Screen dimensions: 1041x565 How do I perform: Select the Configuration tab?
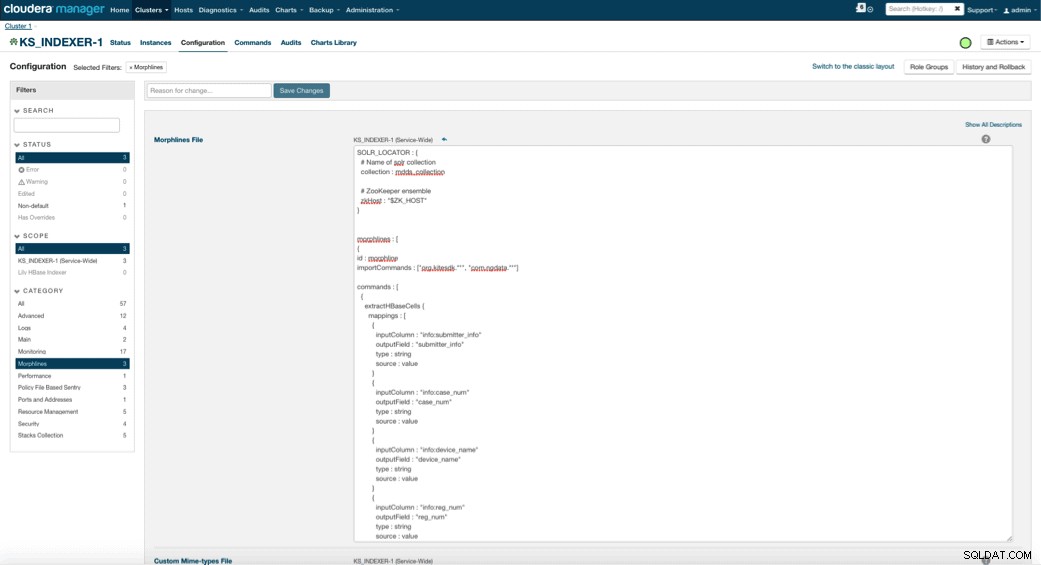(202, 42)
